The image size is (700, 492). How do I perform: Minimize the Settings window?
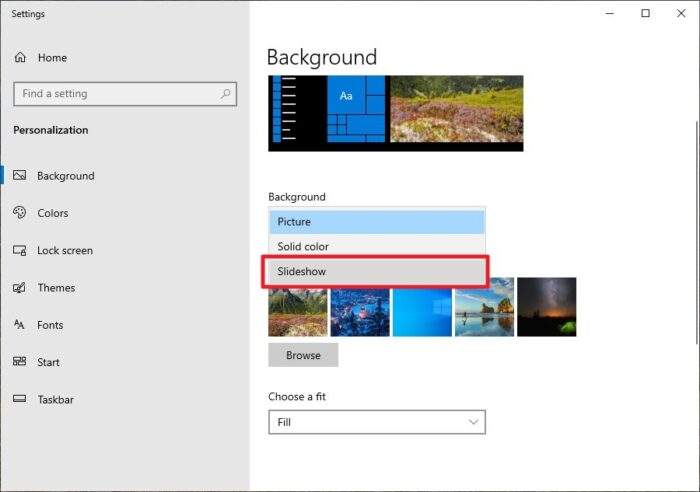(610, 13)
